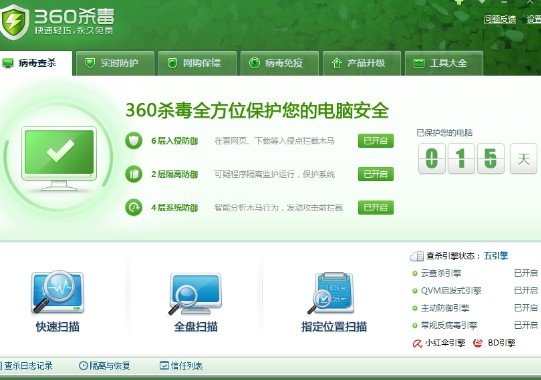This screenshot has height=380, width=541.
Task: Click the 6层入侵防御 shield icon
Action: 134,140
